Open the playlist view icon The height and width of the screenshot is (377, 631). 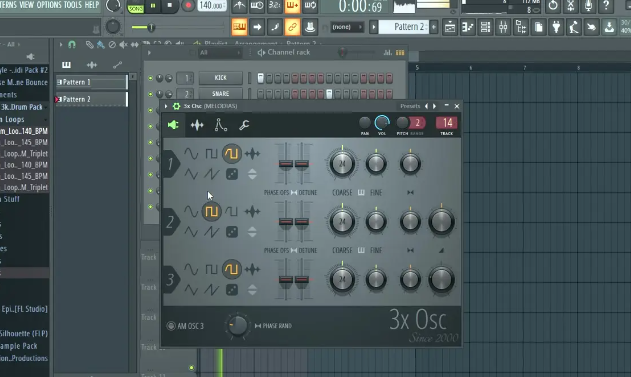click(450, 27)
